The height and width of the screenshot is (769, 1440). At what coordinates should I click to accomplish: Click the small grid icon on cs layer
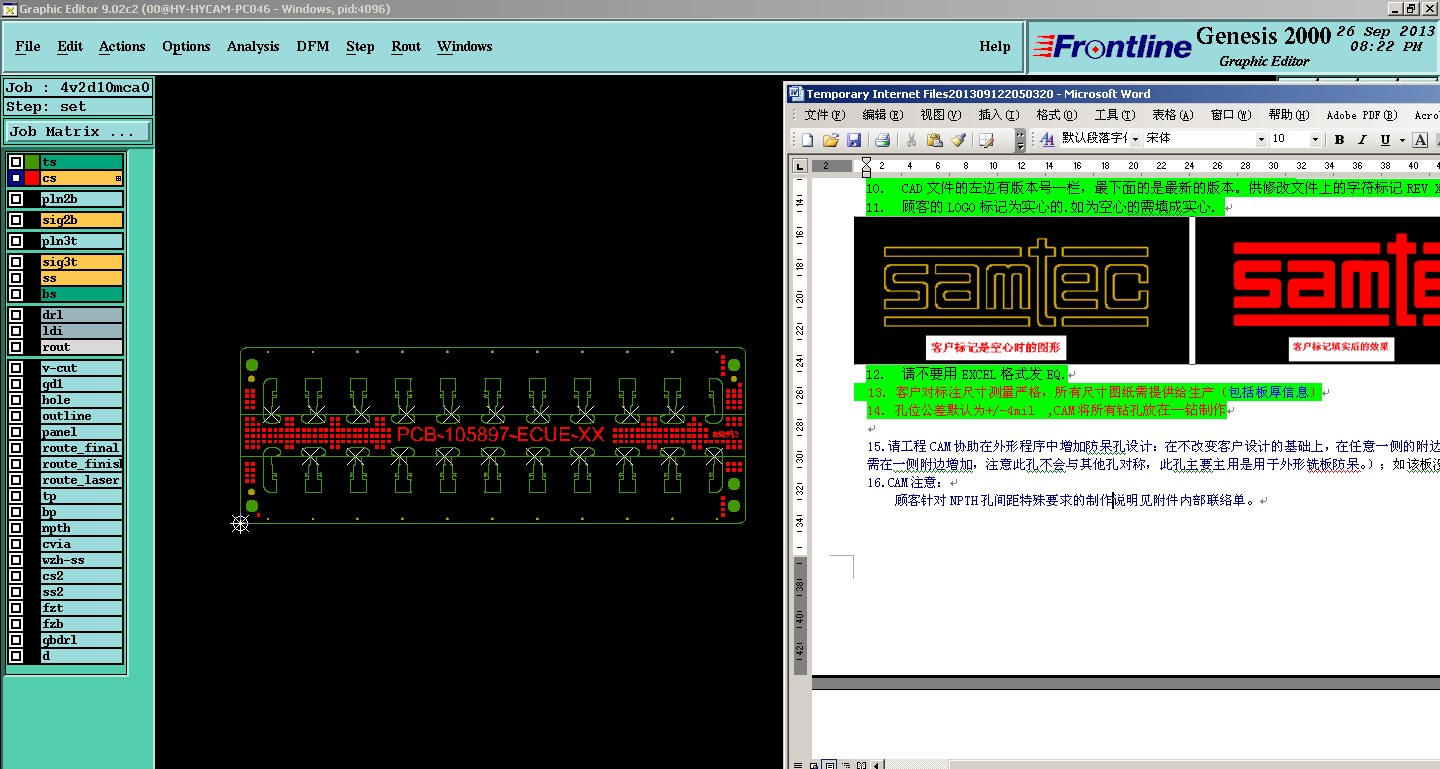pyautogui.click(x=118, y=178)
